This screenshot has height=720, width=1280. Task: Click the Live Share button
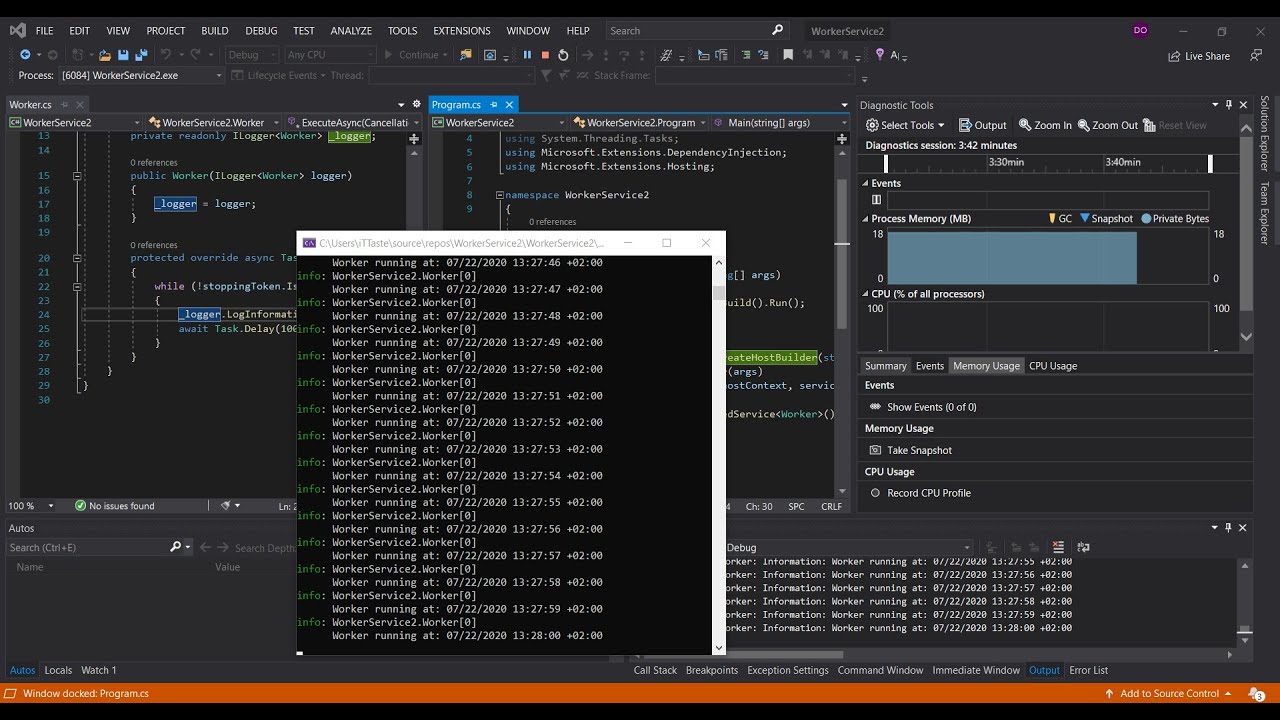(x=1199, y=56)
